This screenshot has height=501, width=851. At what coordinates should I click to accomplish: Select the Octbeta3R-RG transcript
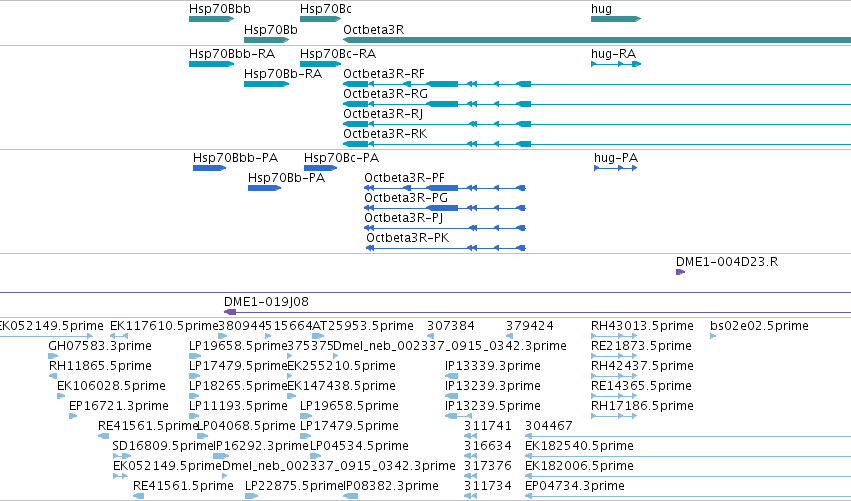[x=597, y=104]
